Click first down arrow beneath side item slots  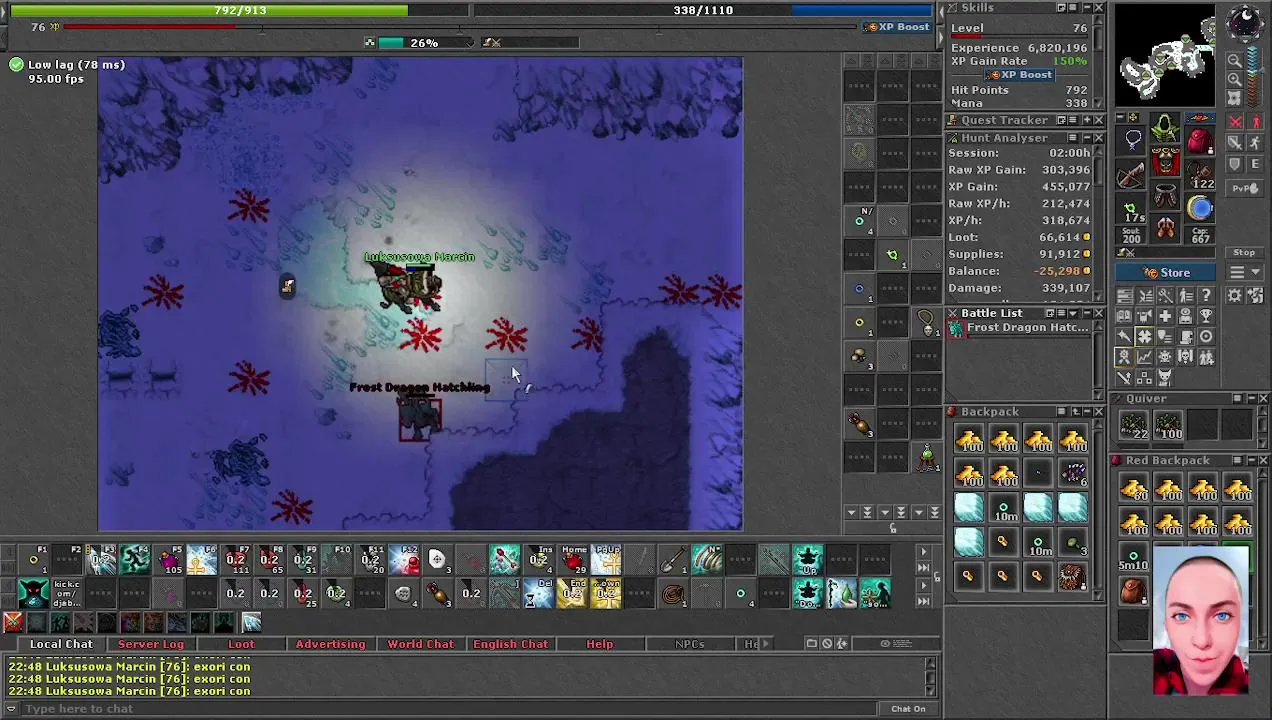click(852, 512)
